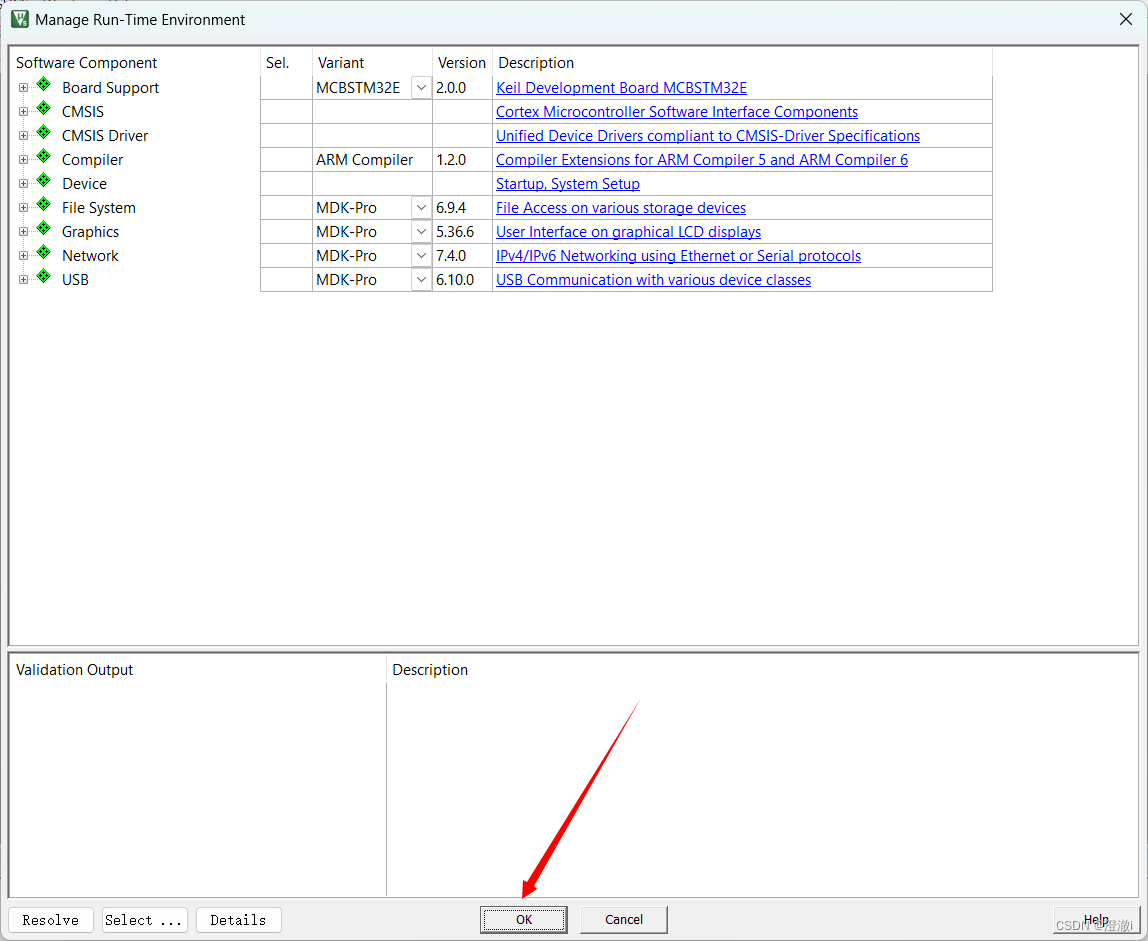Open the MDK-Pro variant dropdown for USB
Screen dimensions: 1148x941
point(421,280)
